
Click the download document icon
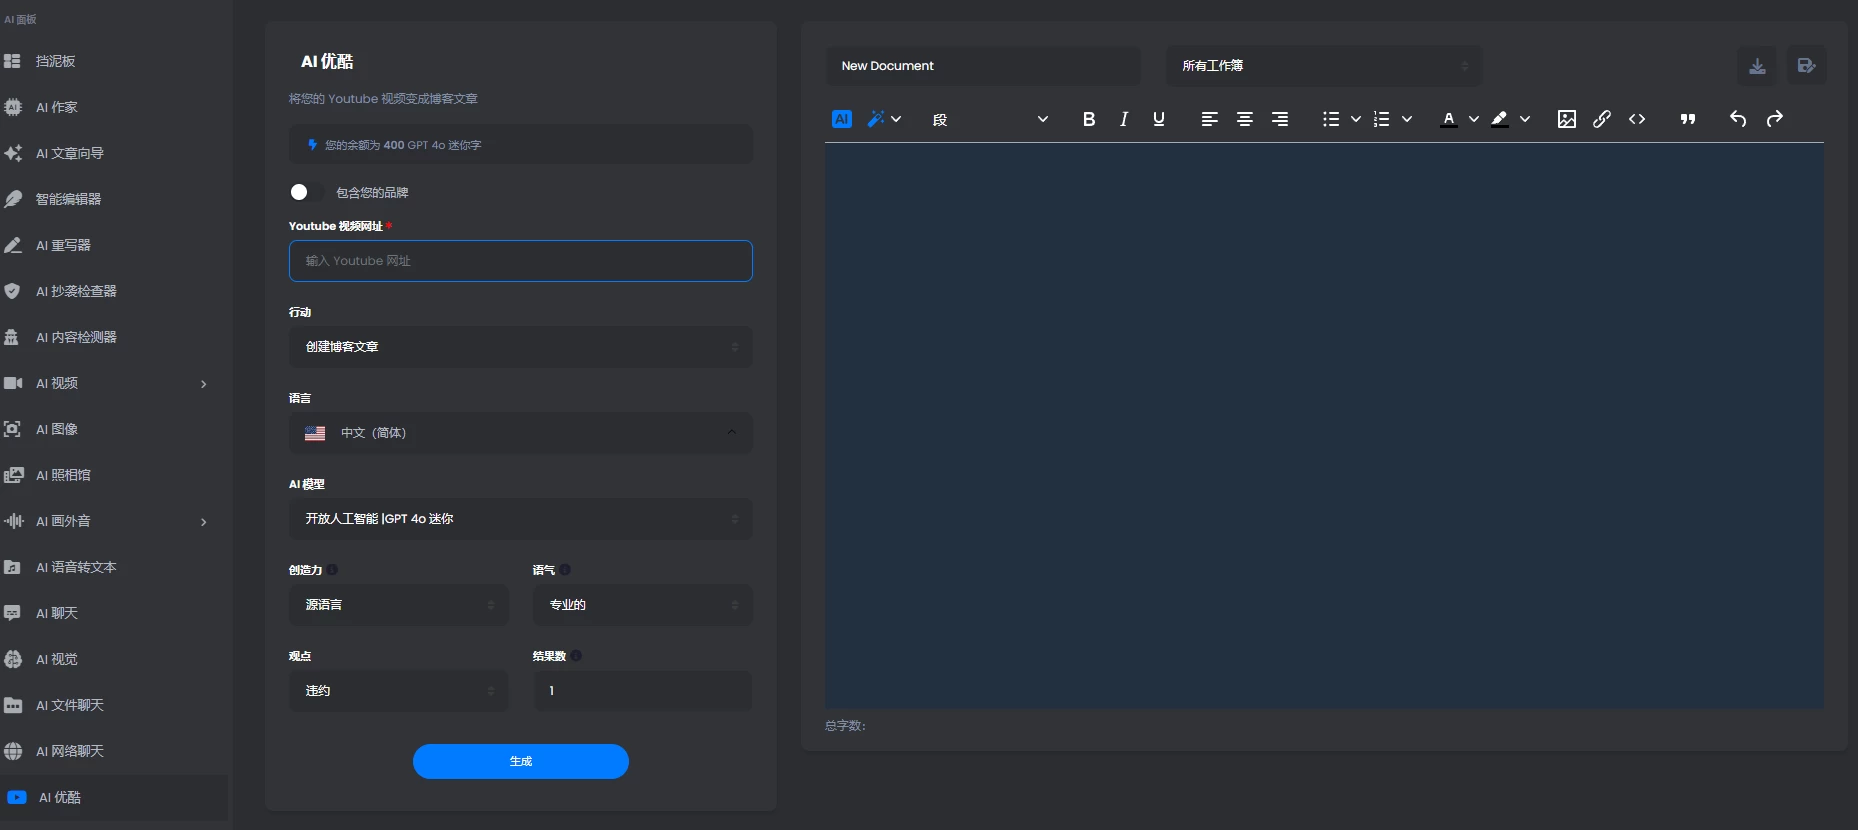[x=1757, y=66]
